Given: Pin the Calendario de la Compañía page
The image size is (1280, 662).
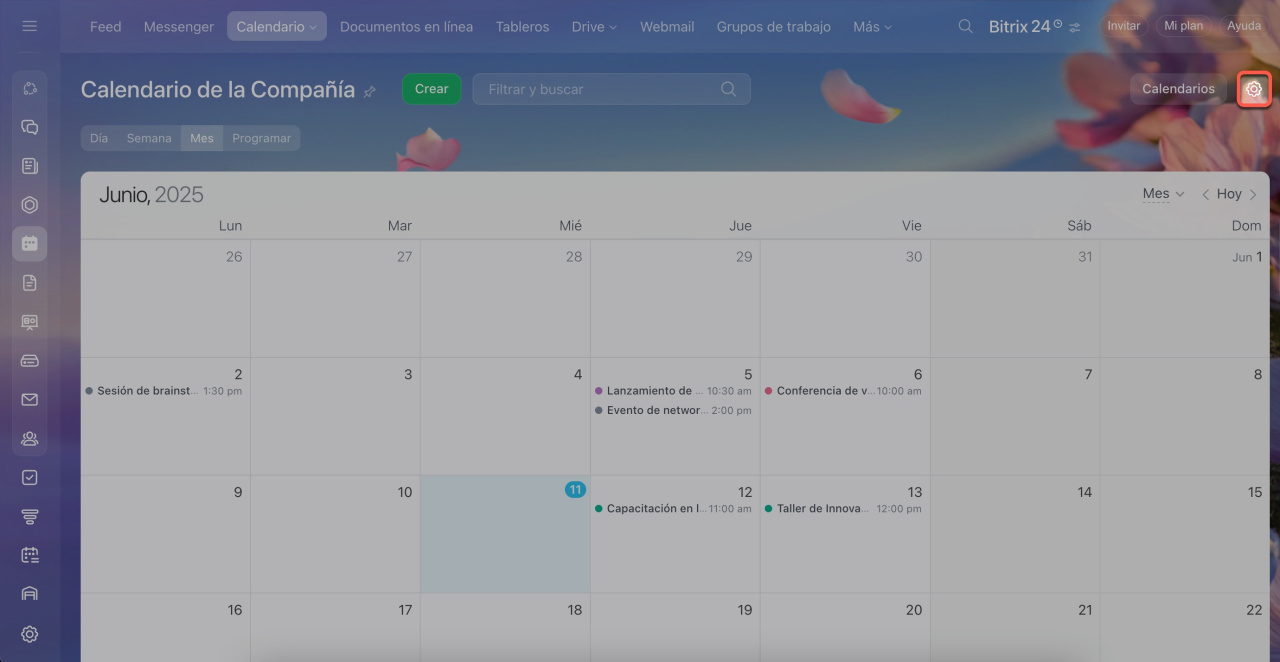Looking at the screenshot, I should [370, 91].
